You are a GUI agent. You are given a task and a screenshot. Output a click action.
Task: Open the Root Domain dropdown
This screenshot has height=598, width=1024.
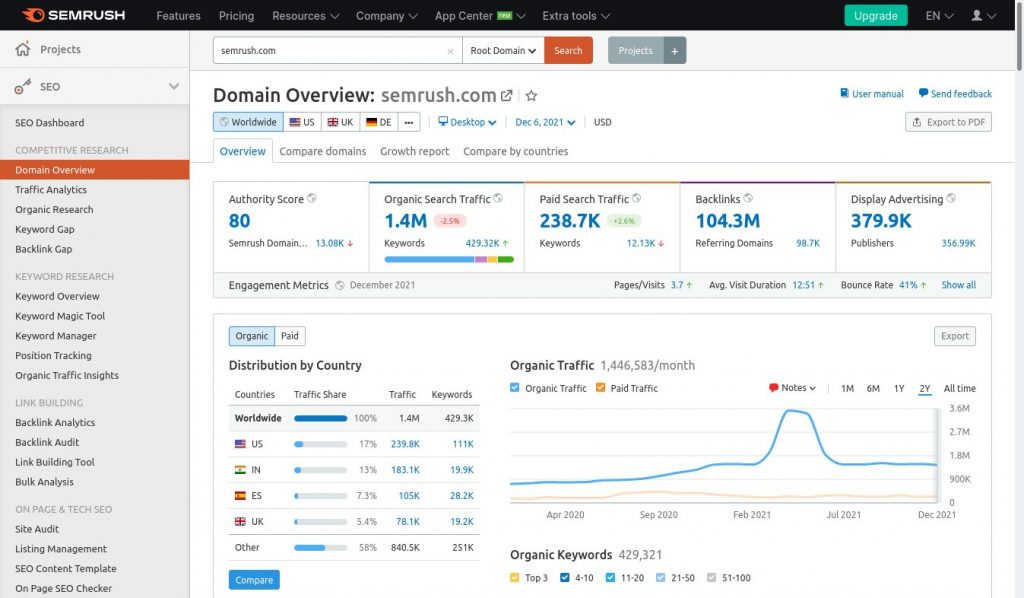(x=504, y=50)
